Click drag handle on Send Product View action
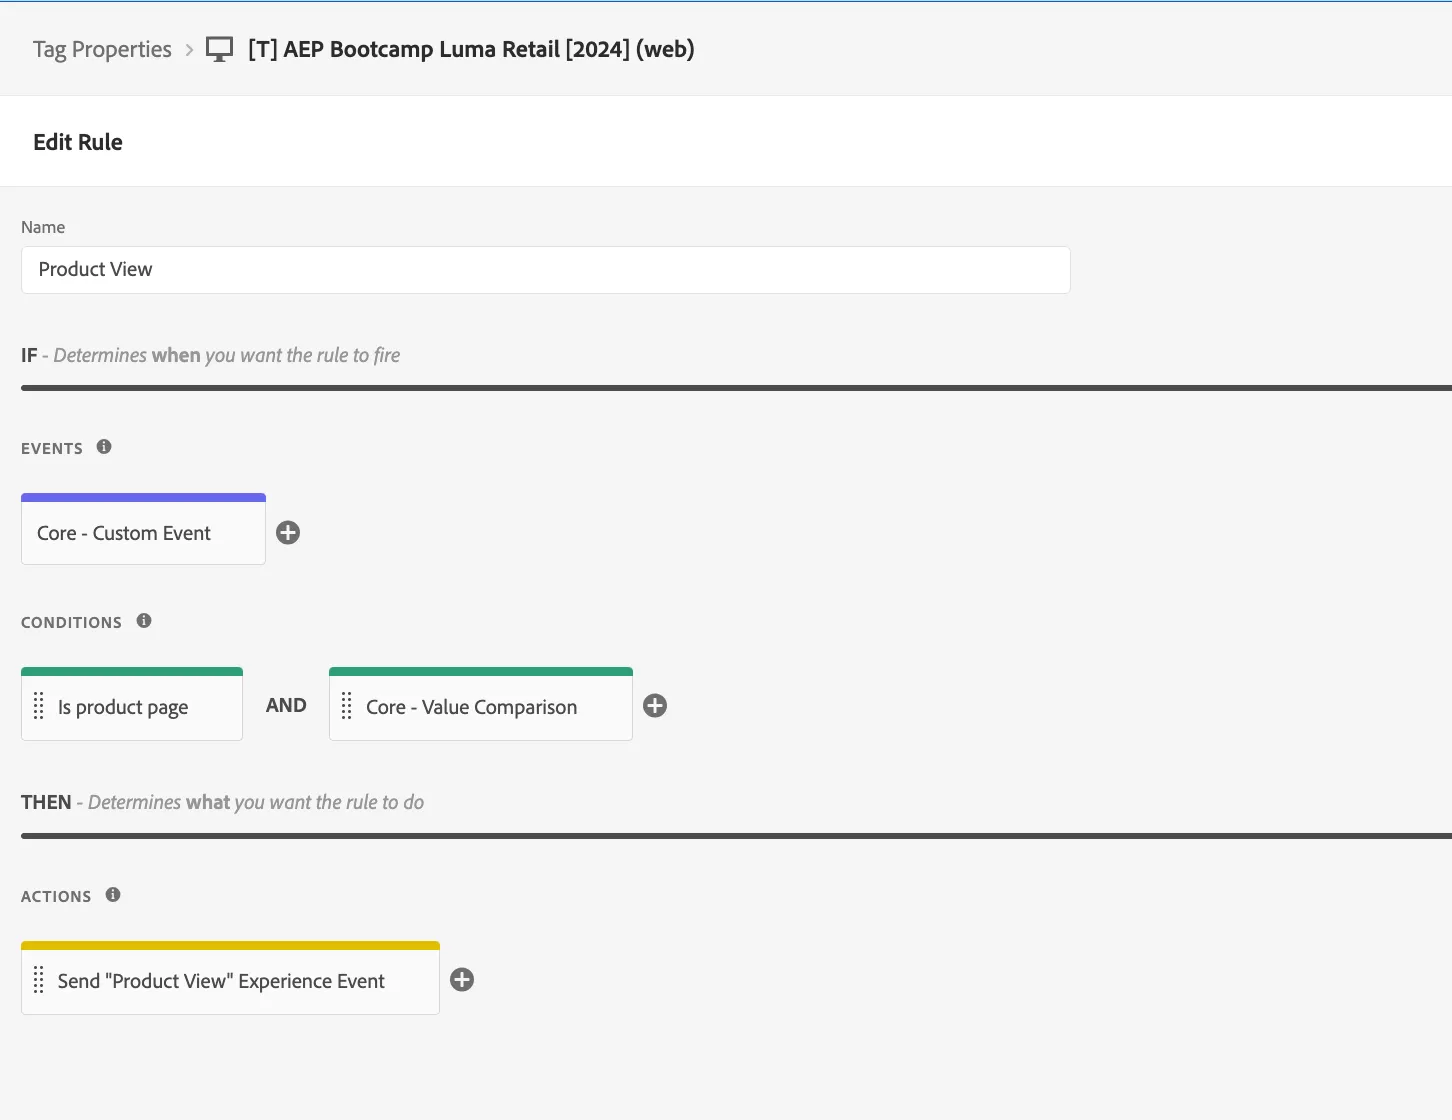The height and width of the screenshot is (1120, 1452). (39, 980)
